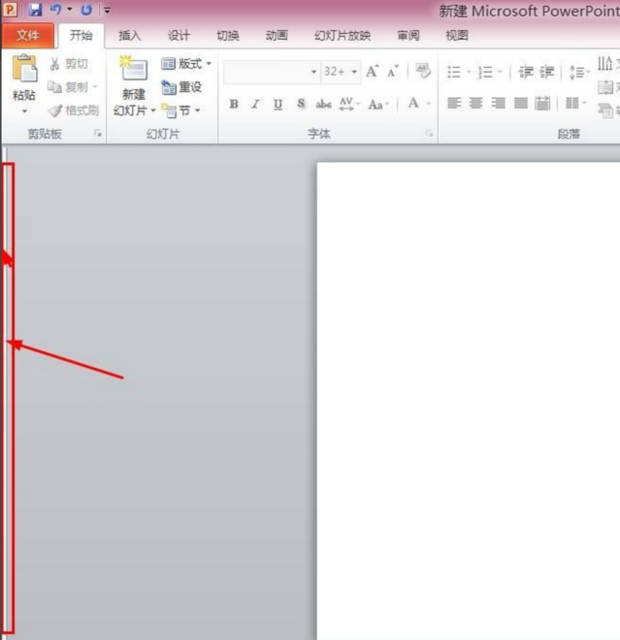620x640 pixels.
Task: Toggle Italic formatting
Action: (x=255, y=104)
